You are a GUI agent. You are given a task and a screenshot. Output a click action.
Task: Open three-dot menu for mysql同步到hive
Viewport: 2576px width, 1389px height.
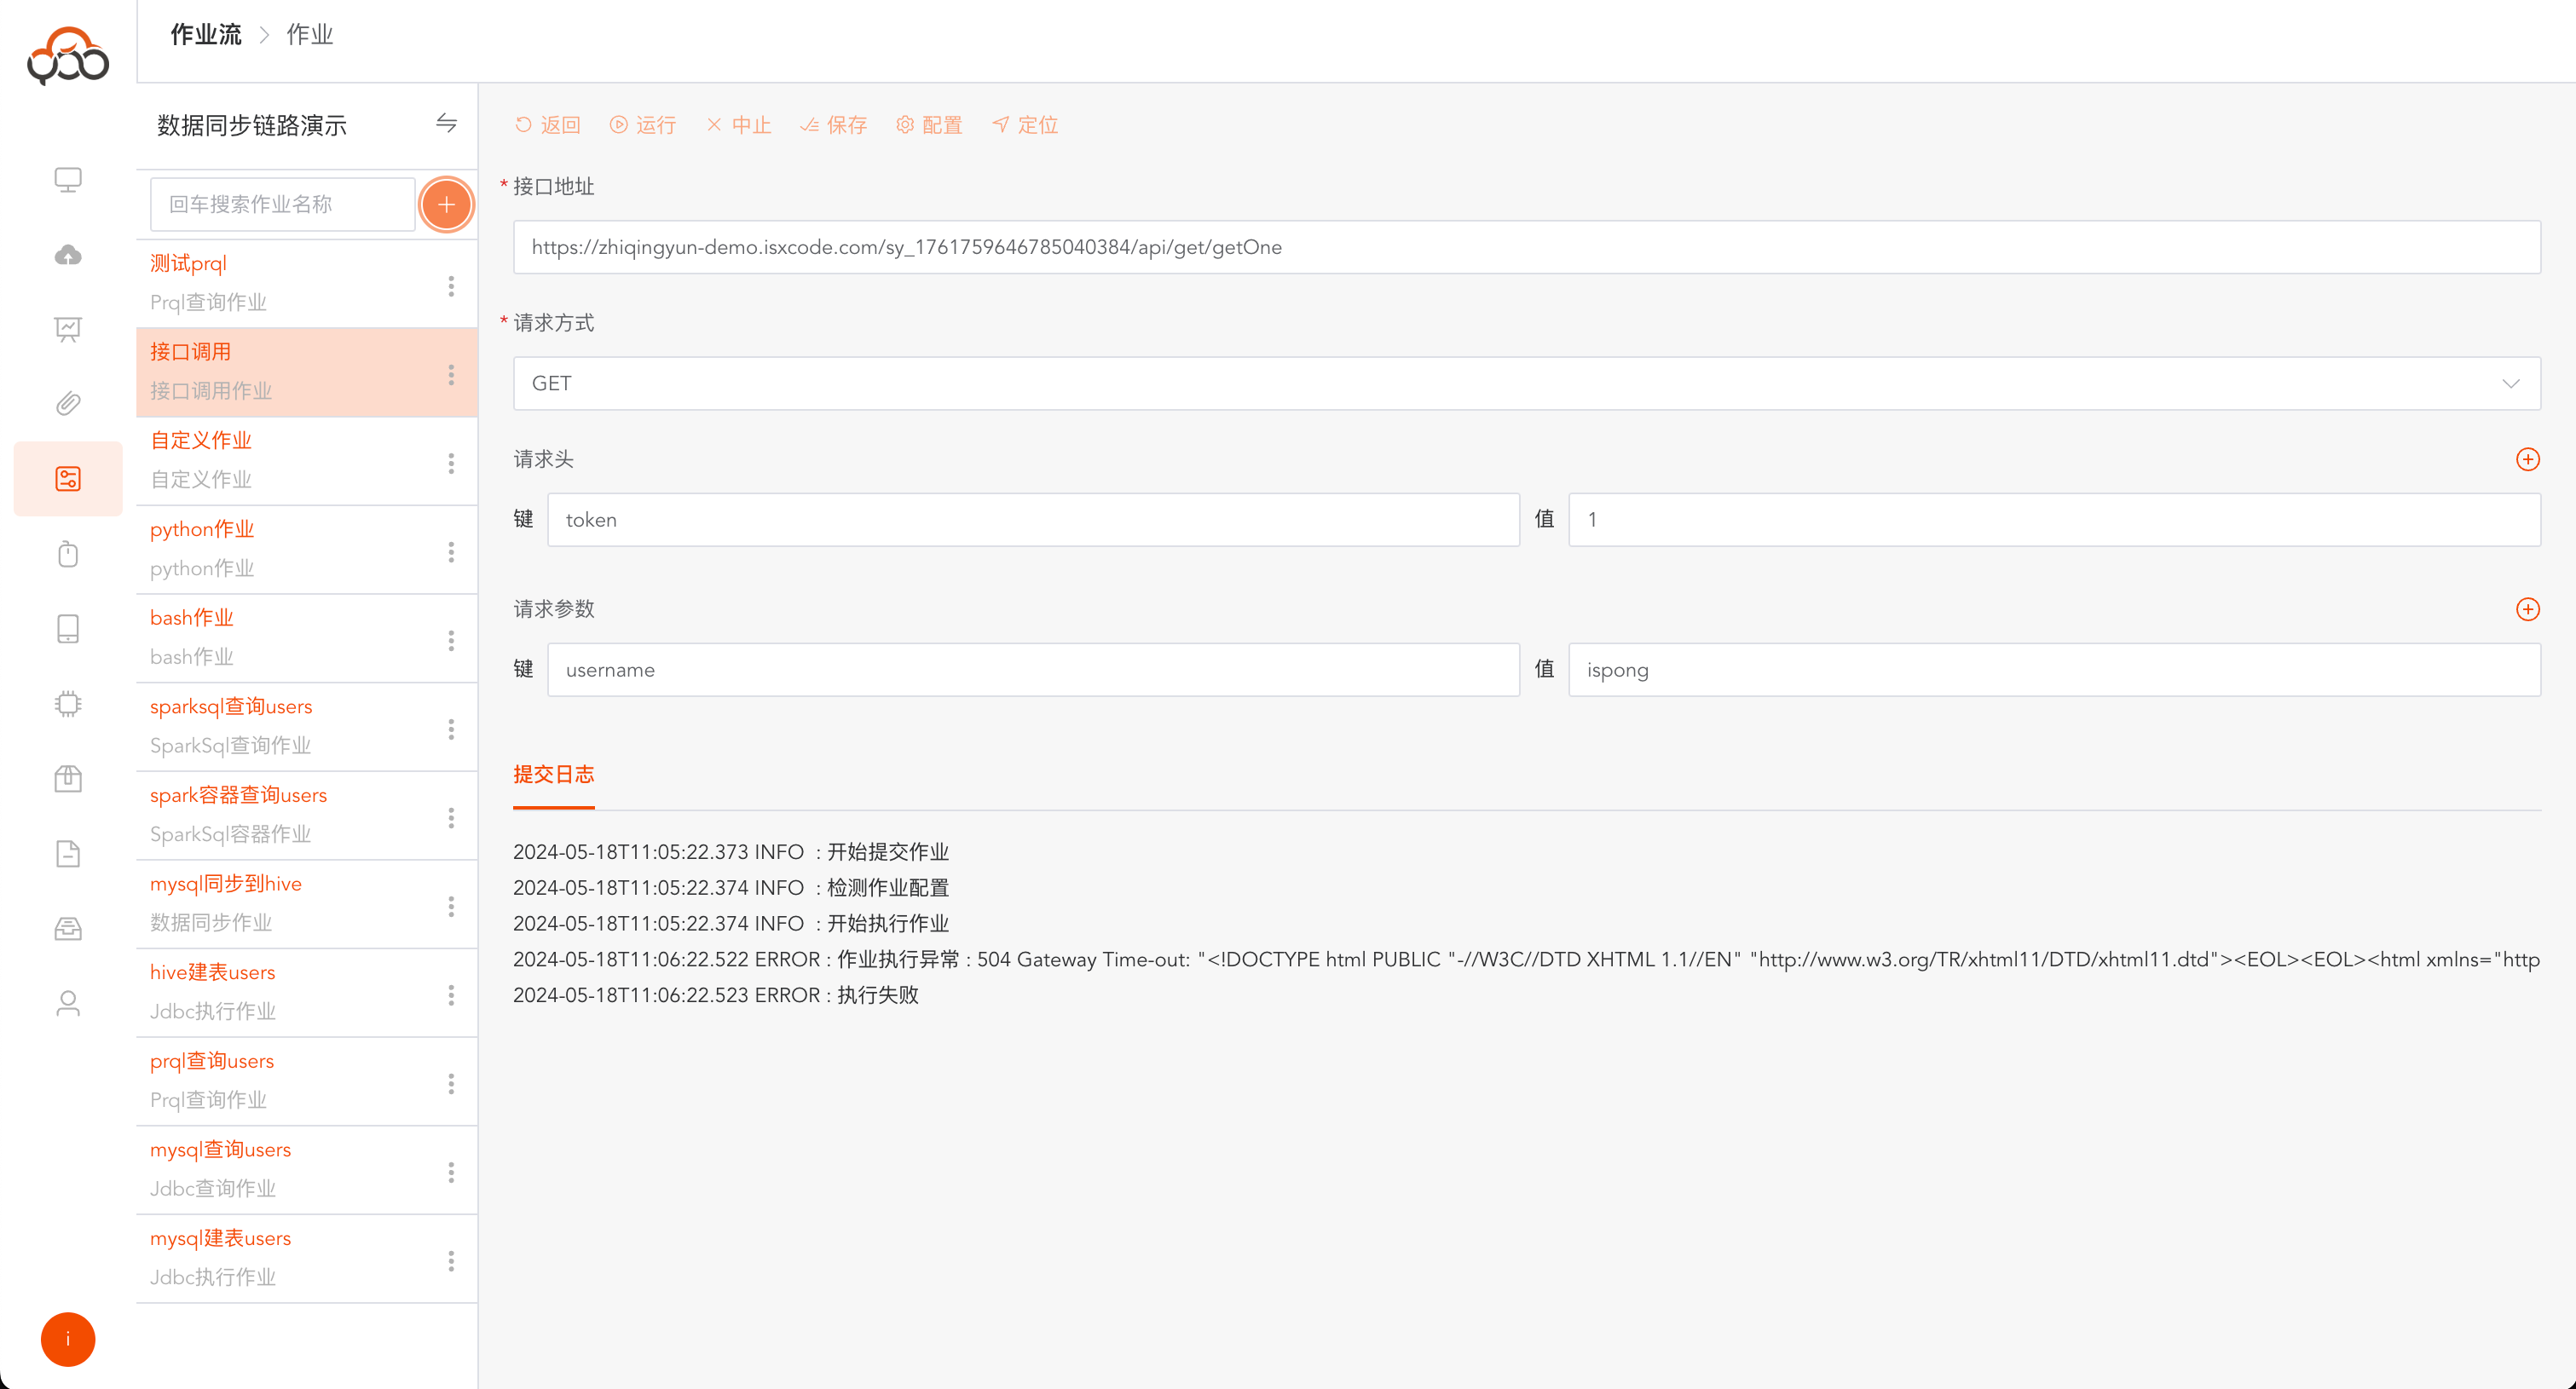point(451,906)
